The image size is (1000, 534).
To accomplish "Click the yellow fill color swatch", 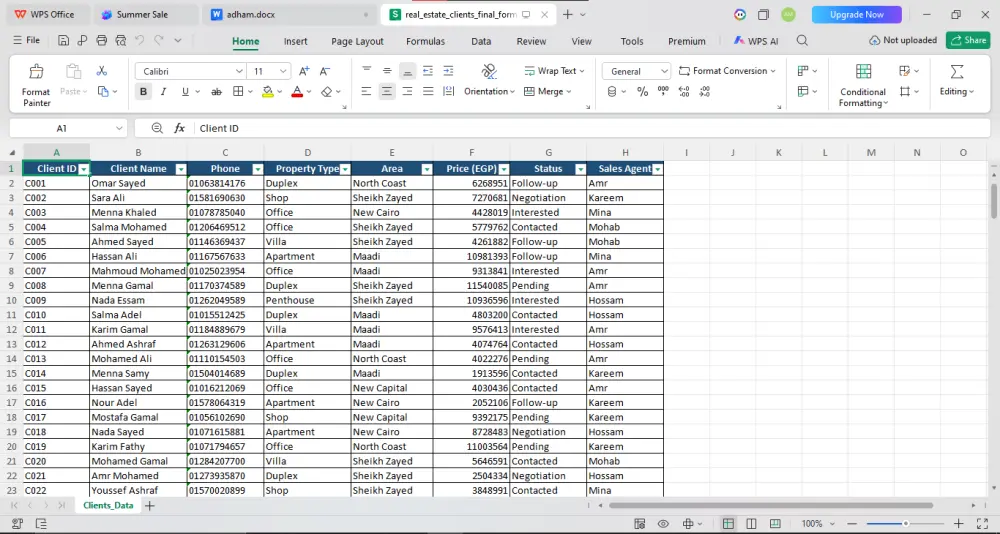I will point(268,92).
